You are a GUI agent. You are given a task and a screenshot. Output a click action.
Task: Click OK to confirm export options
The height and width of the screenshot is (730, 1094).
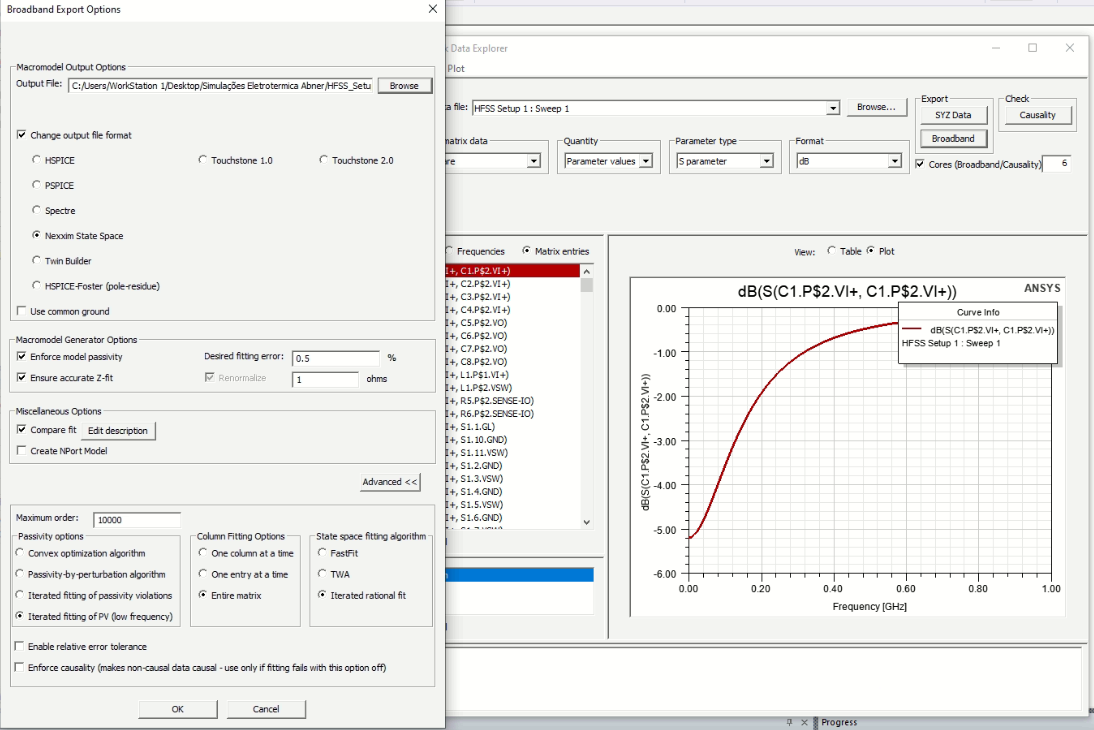(x=178, y=709)
